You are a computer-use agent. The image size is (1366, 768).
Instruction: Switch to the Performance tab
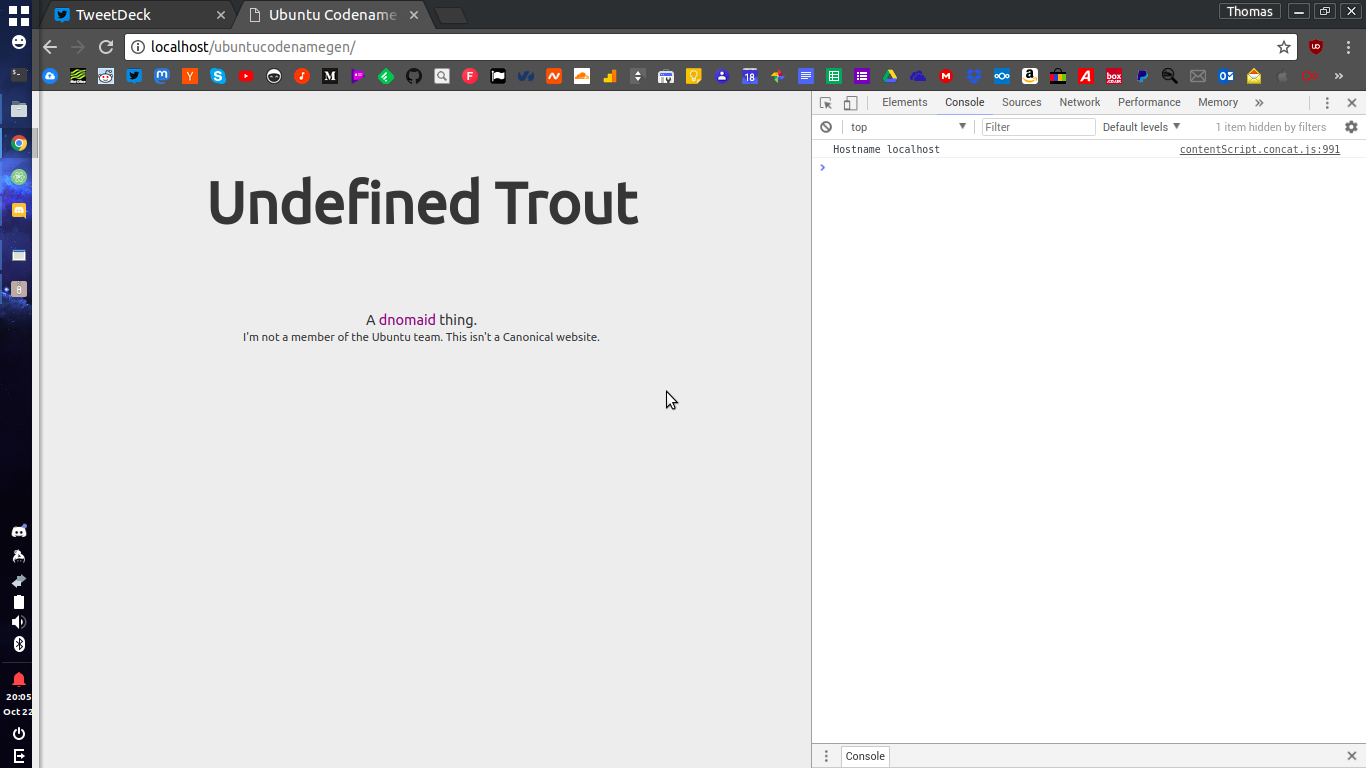coord(1149,103)
